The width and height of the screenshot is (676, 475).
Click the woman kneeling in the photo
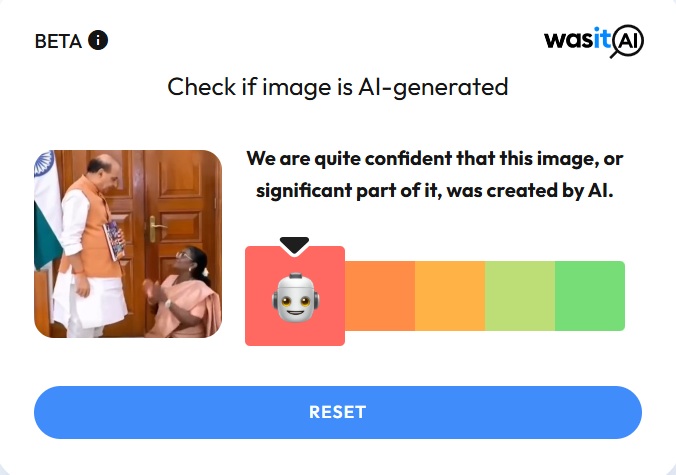184,293
